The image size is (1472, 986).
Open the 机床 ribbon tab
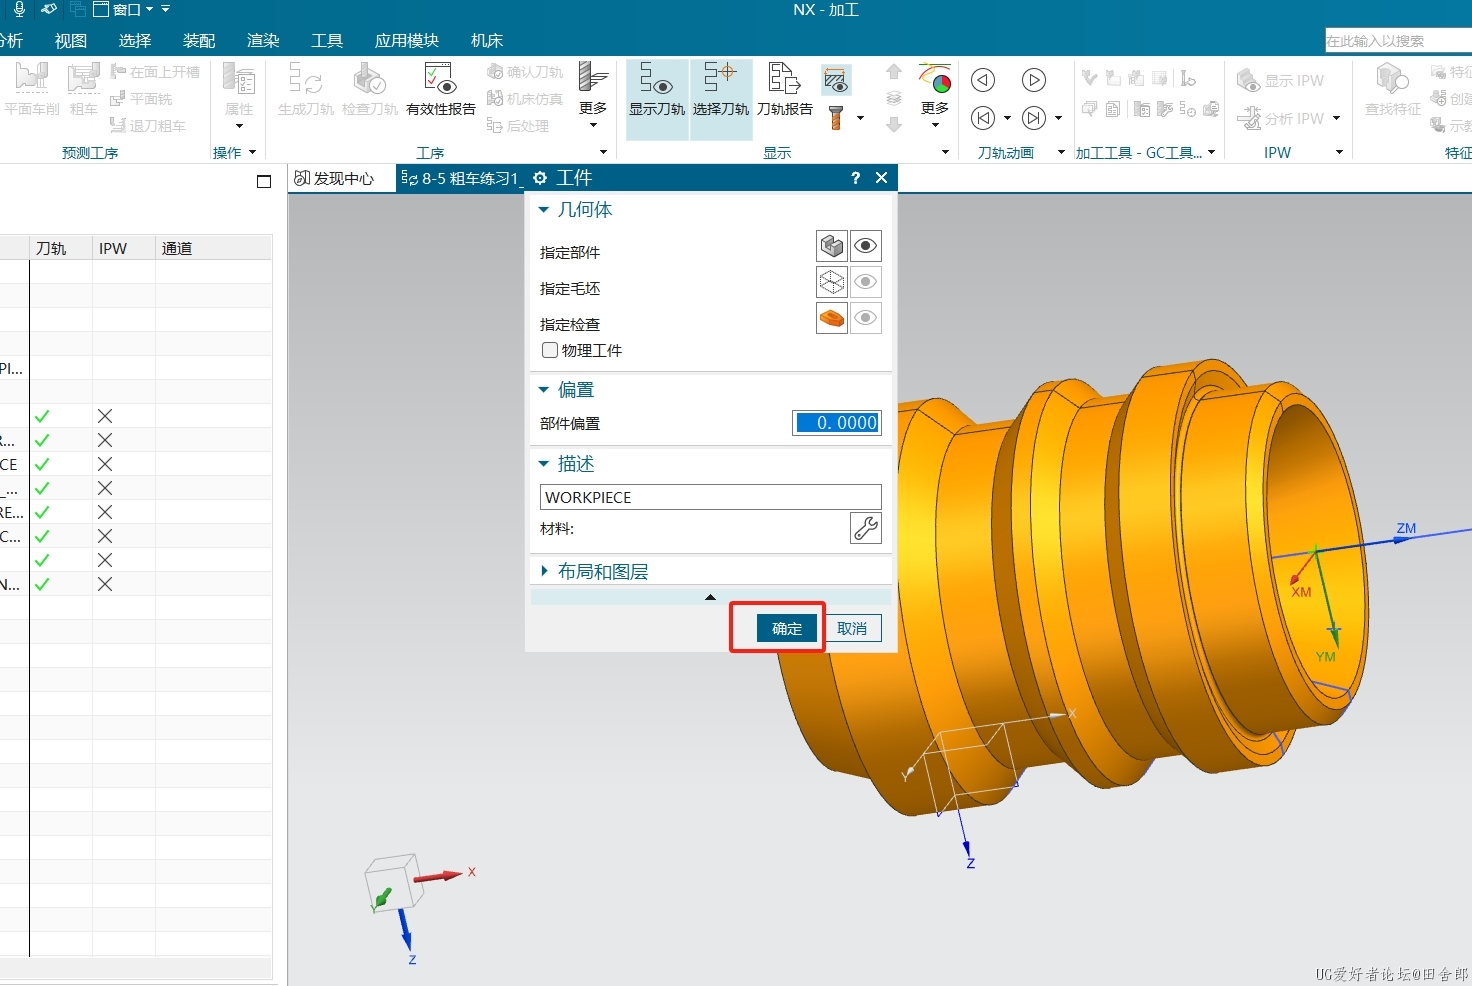pyautogui.click(x=487, y=40)
